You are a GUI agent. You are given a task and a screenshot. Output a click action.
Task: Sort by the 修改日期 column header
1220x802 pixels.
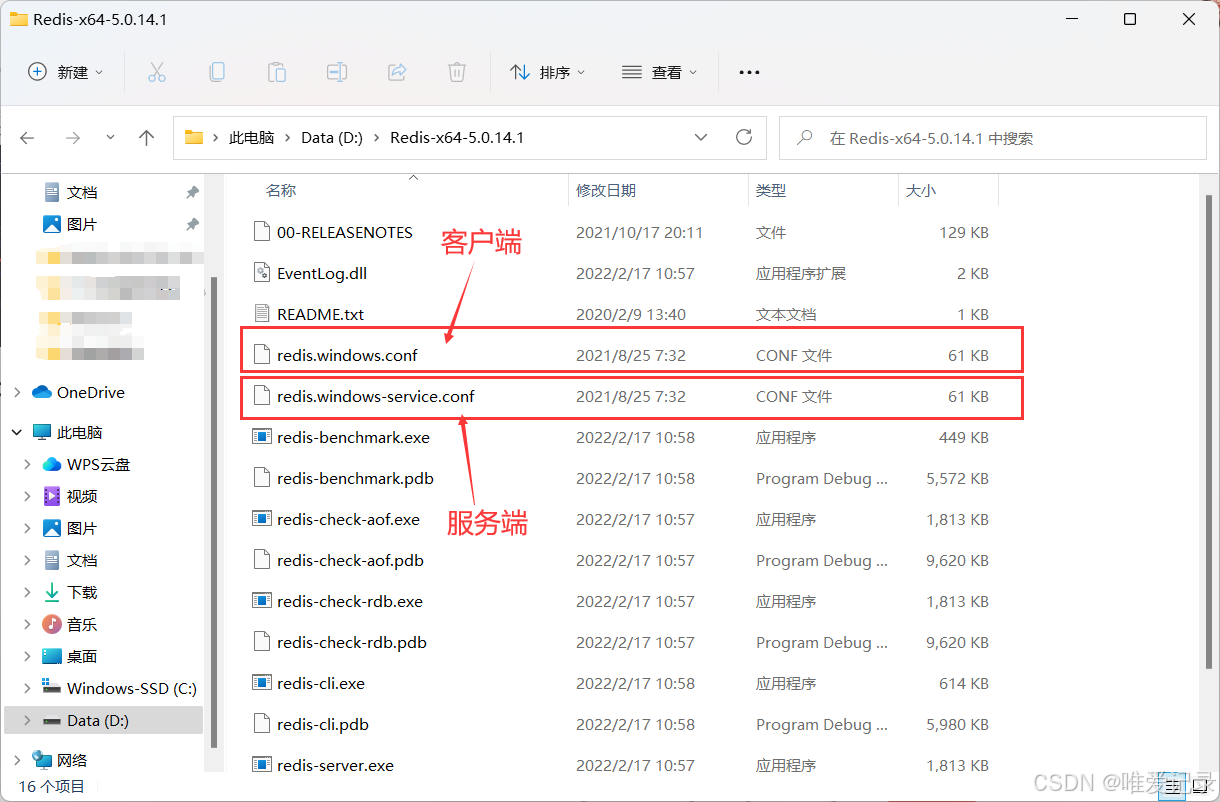pyautogui.click(x=606, y=190)
